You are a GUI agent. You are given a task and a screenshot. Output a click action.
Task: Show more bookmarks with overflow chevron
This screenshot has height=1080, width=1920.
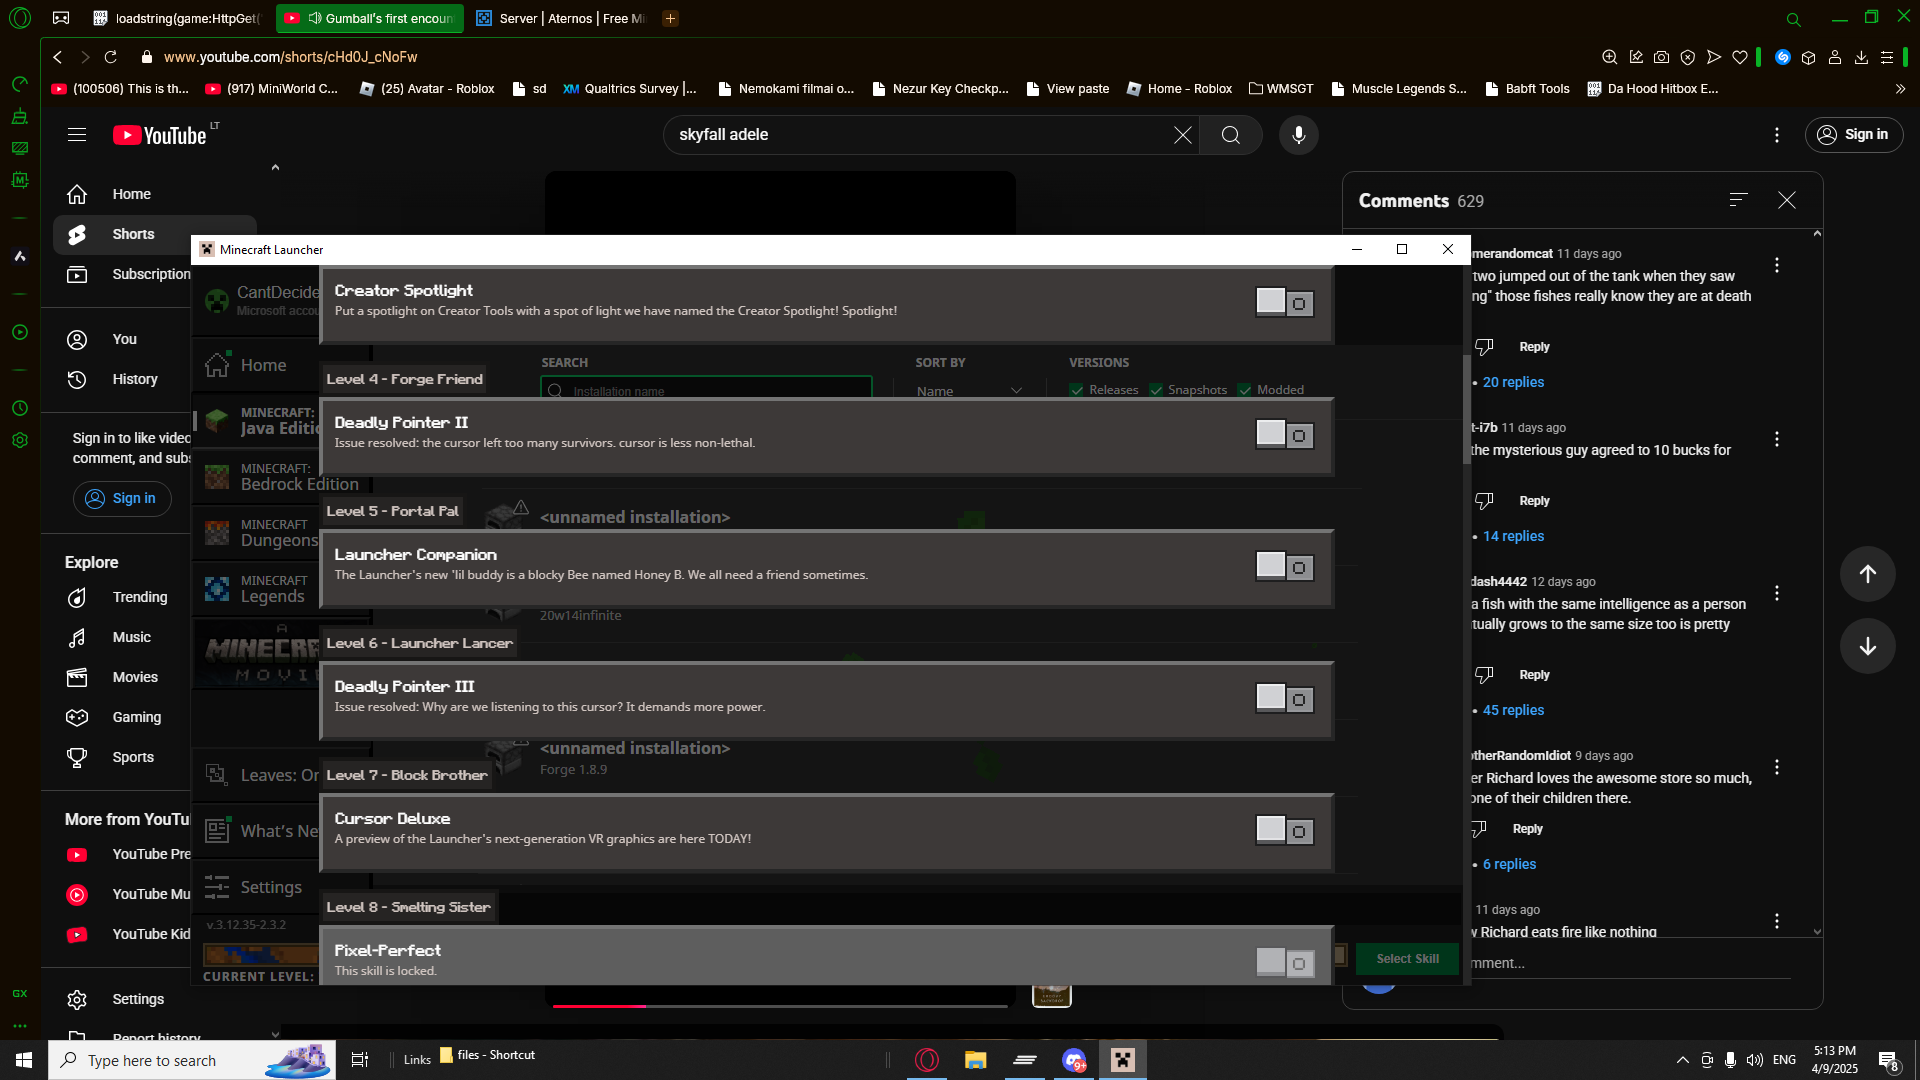(x=1900, y=89)
